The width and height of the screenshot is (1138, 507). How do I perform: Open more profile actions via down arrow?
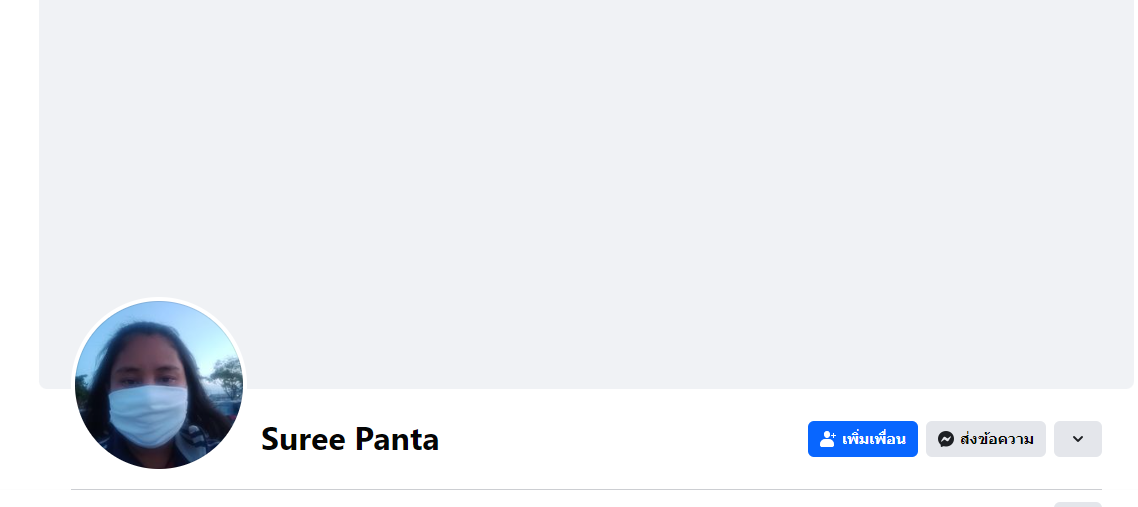tap(1077, 439)
